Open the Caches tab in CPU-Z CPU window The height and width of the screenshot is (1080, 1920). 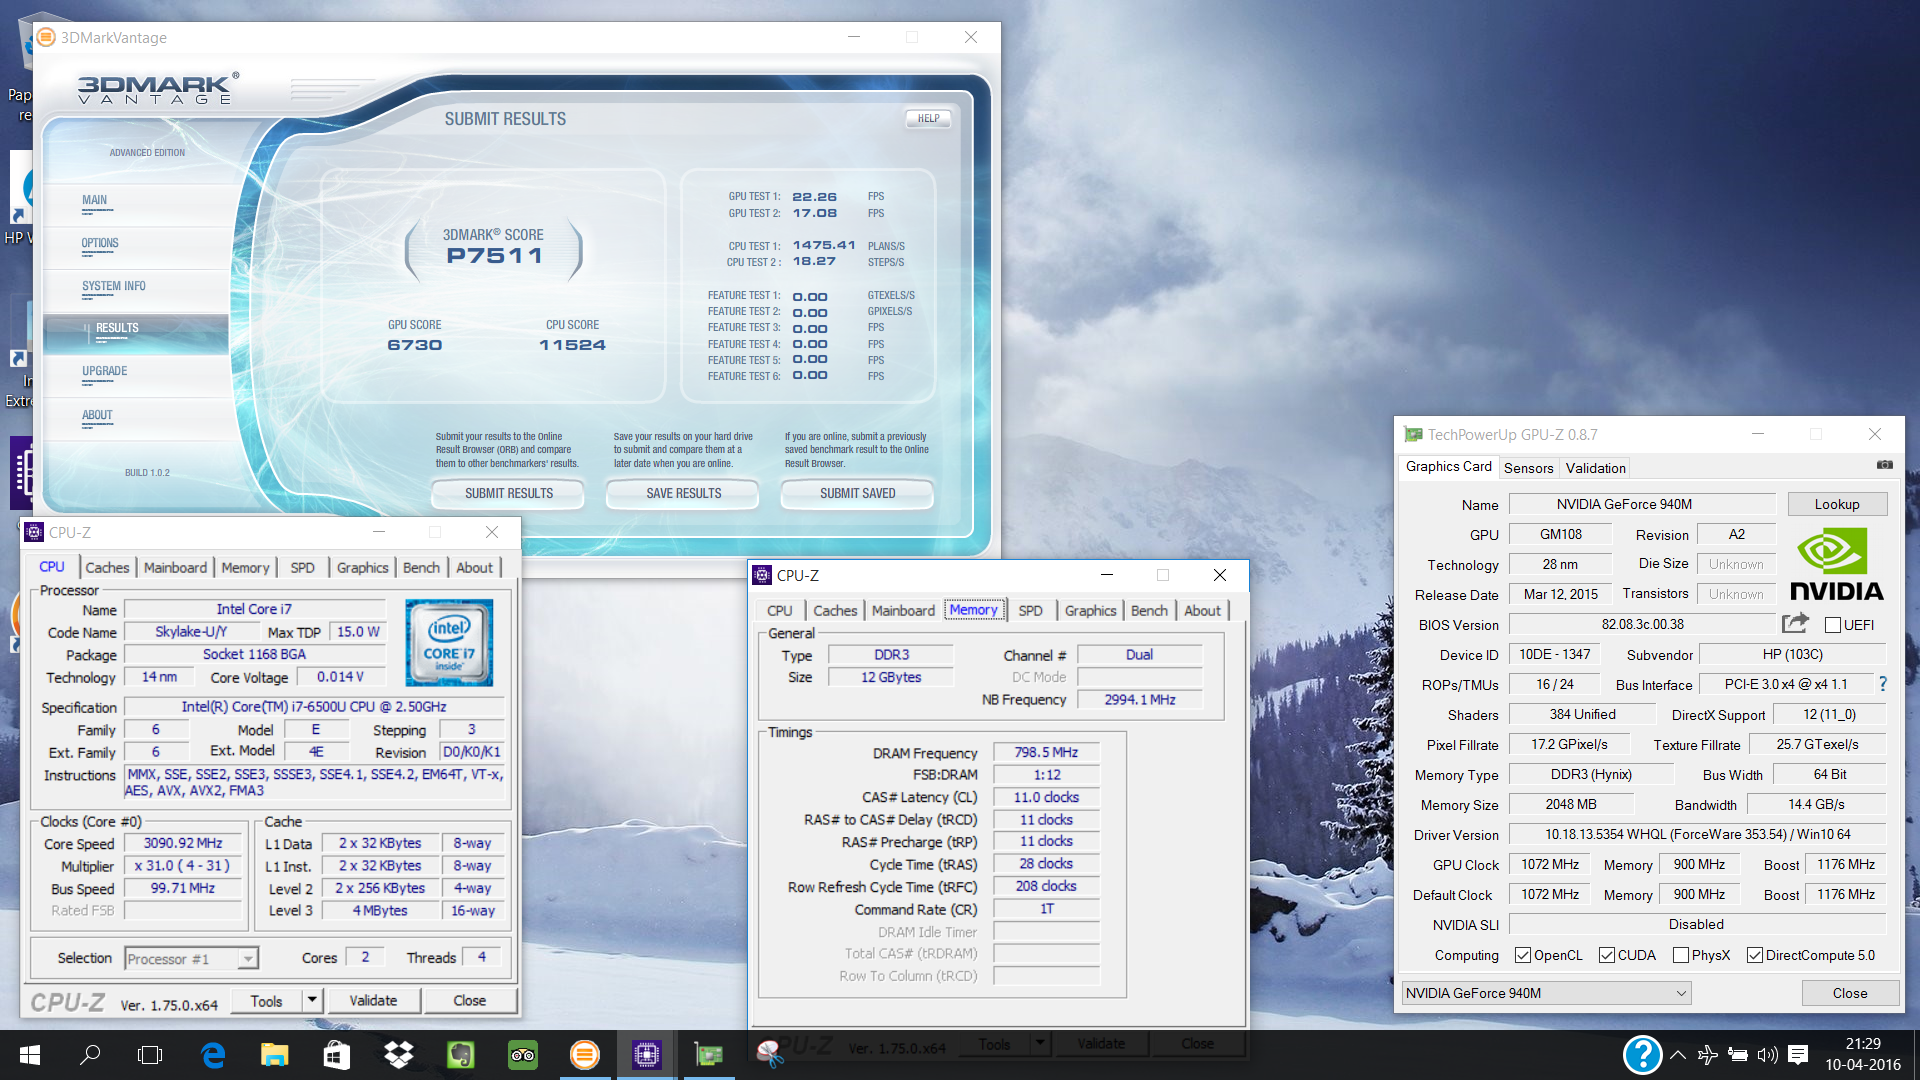107,567
